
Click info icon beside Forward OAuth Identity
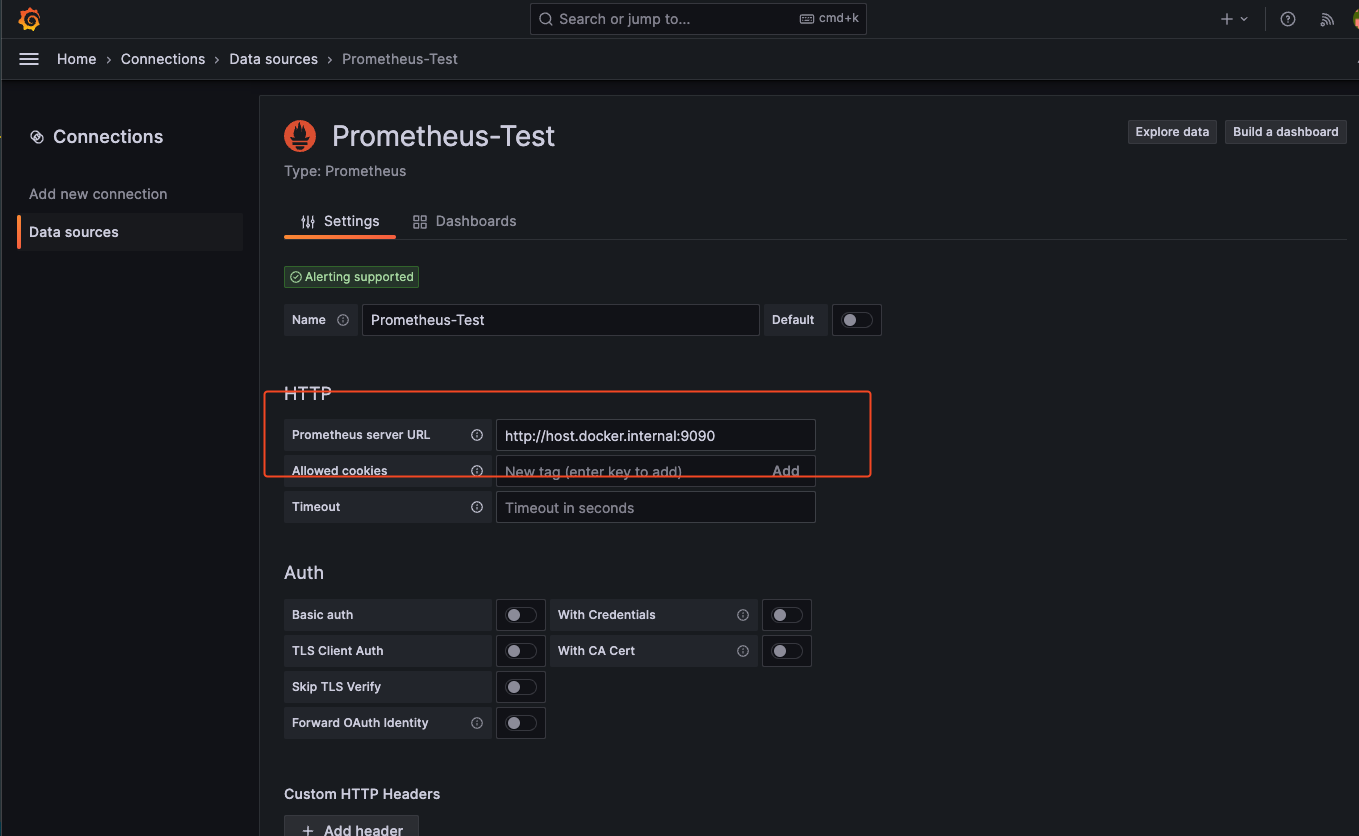(477, 723)
